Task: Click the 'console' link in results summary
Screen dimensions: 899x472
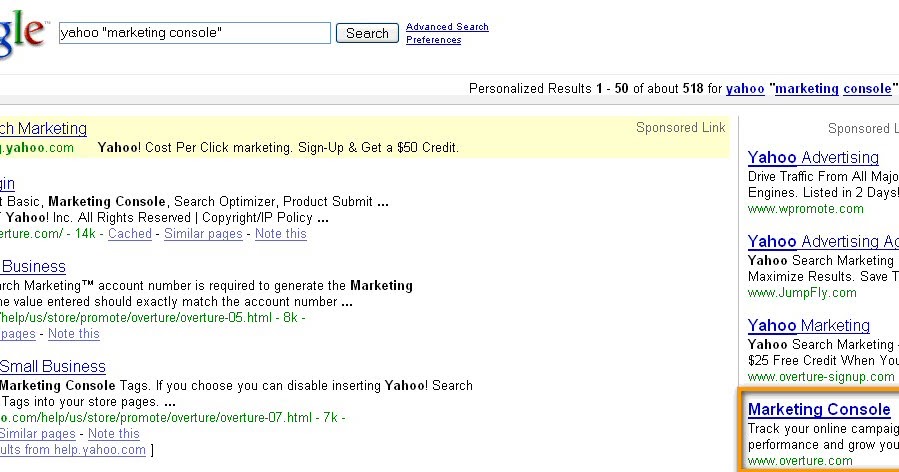Action: point(867,88)
